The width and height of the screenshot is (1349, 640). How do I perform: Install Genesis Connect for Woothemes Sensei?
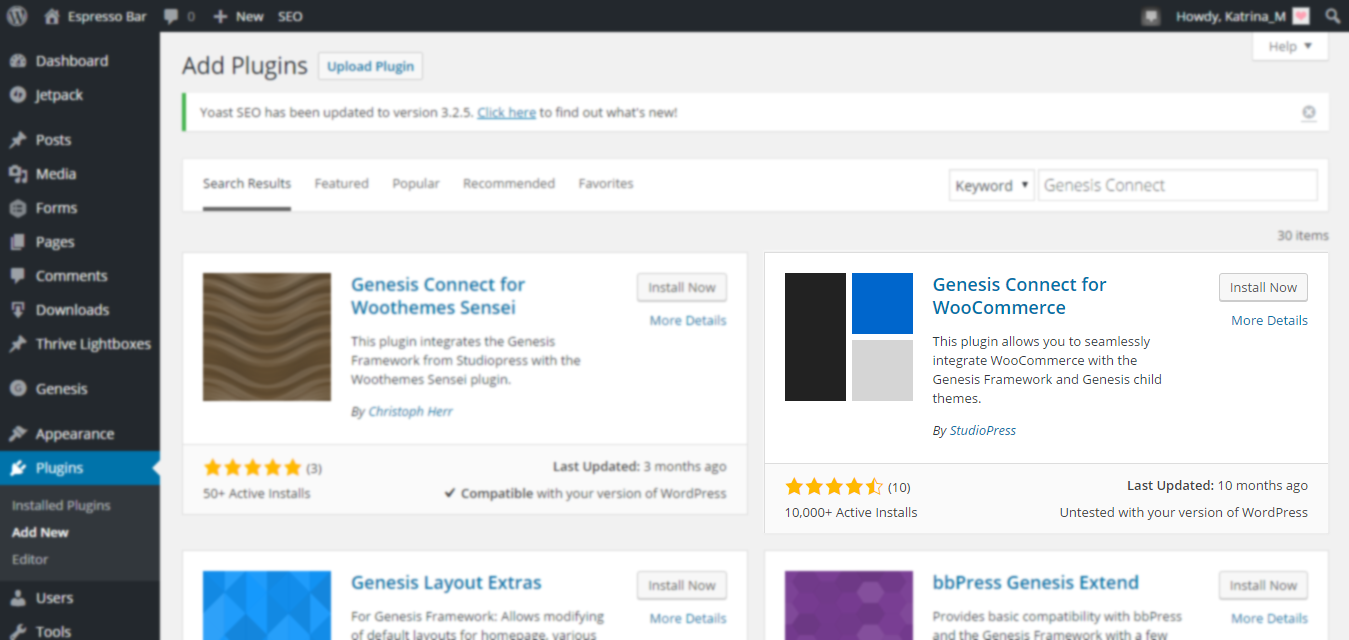(x=682, y=287)
